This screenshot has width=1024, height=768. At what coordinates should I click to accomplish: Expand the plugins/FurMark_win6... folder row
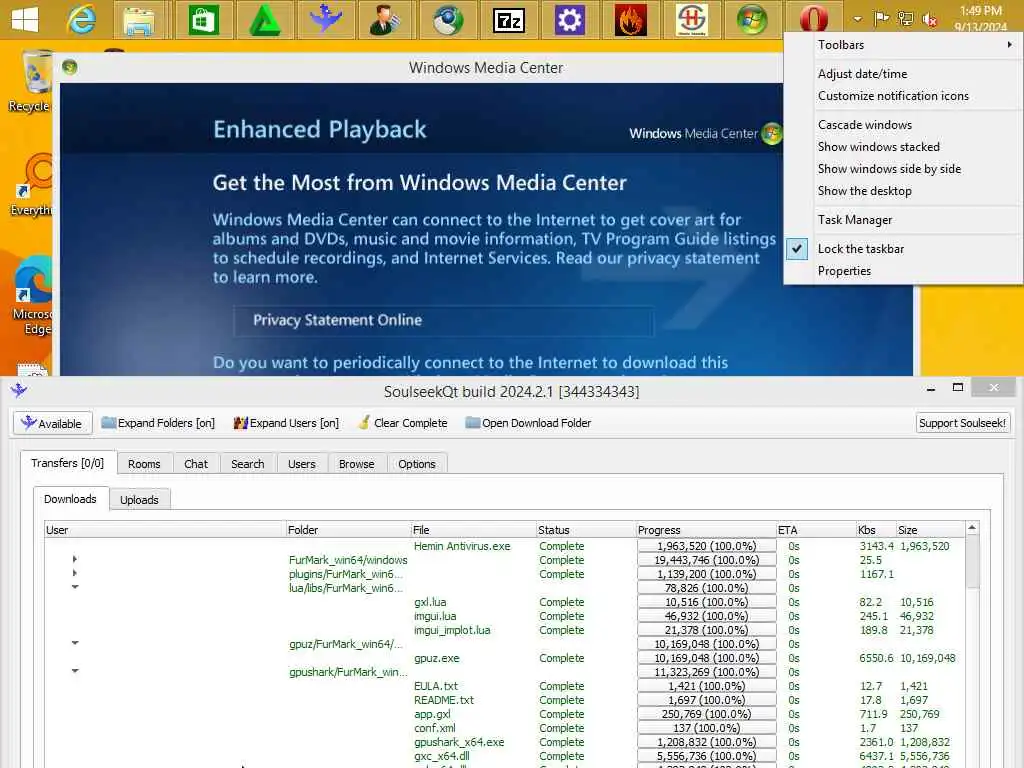coord(74,573)
